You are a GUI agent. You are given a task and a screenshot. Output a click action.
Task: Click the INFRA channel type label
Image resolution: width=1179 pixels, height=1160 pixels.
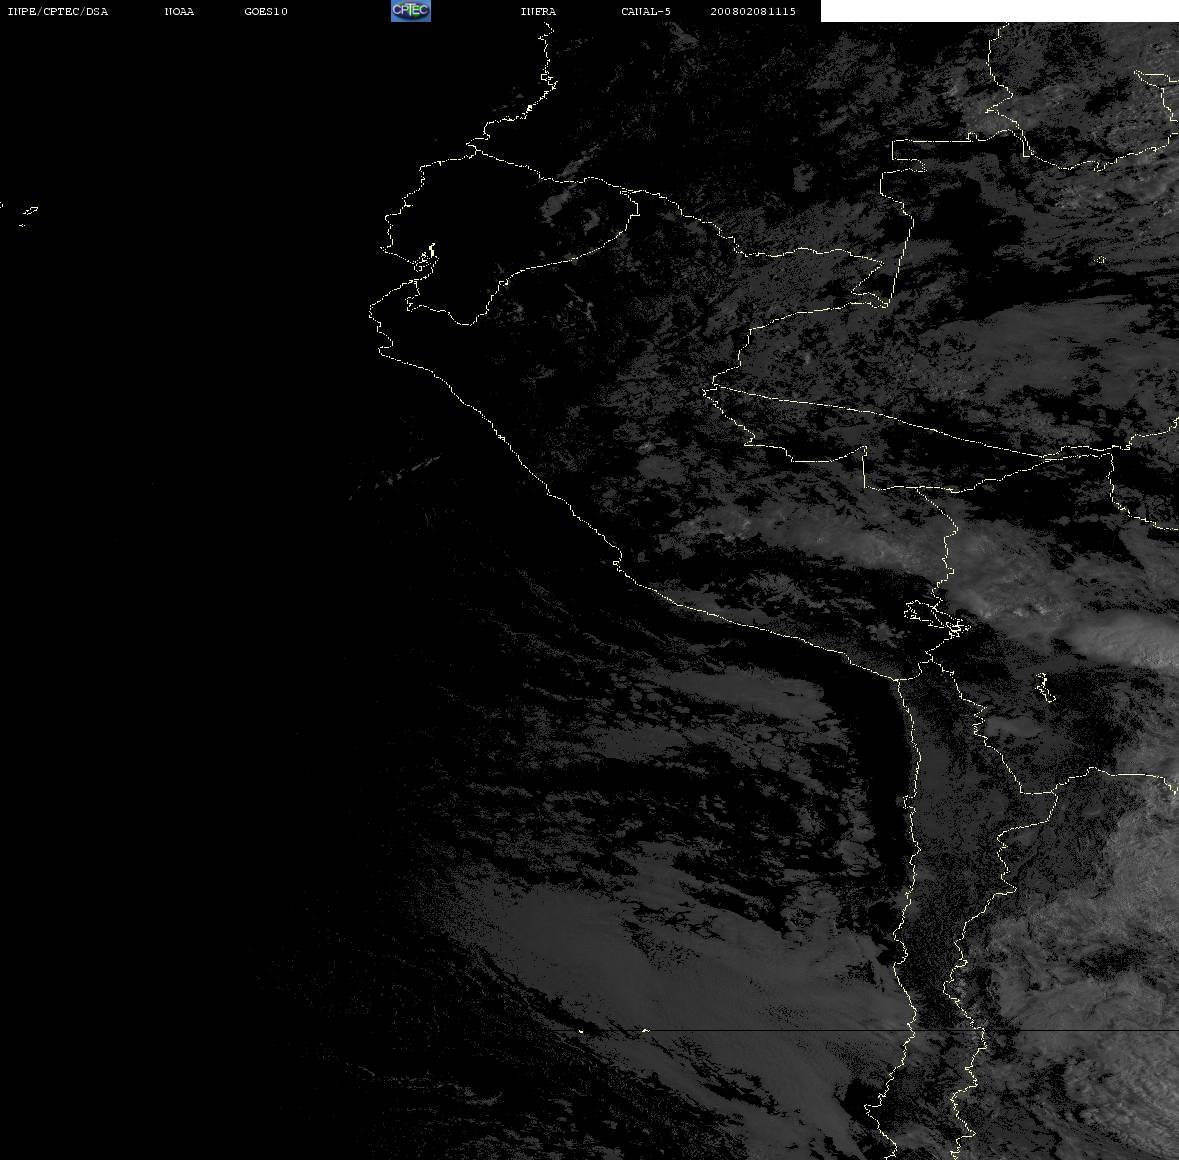[x=538, y=11]
